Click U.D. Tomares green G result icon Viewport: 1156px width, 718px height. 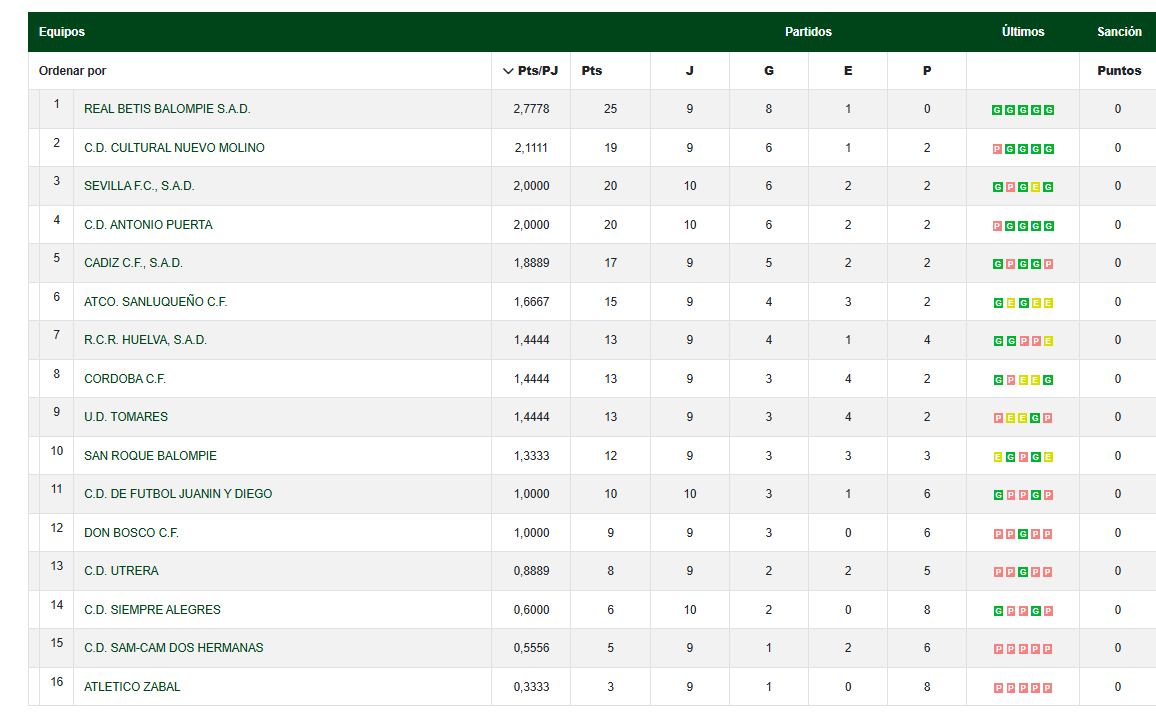coord(1036,418)
